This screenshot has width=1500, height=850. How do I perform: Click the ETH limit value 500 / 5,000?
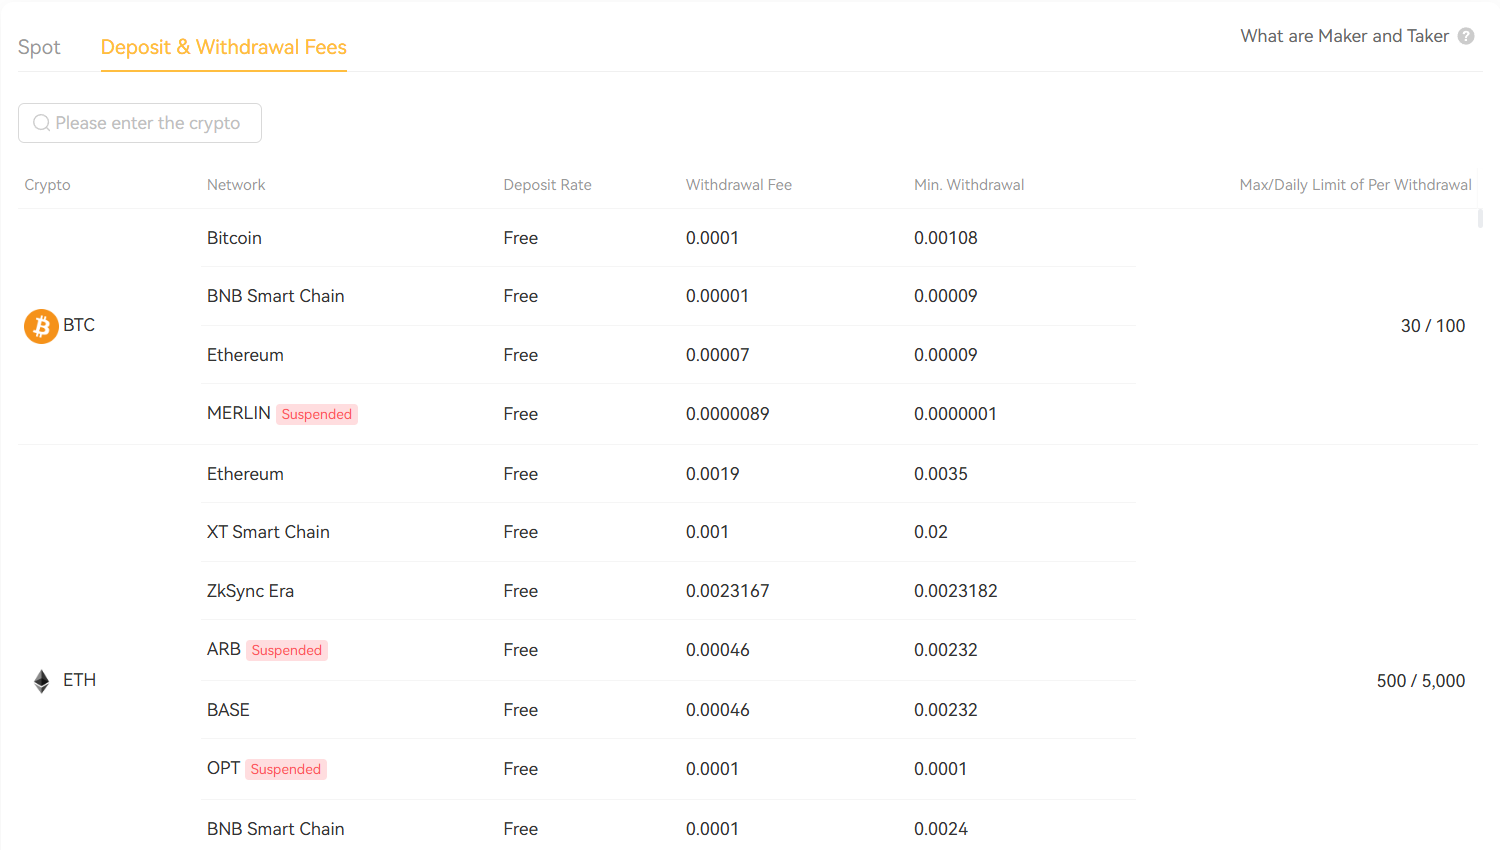(1420, 681)
